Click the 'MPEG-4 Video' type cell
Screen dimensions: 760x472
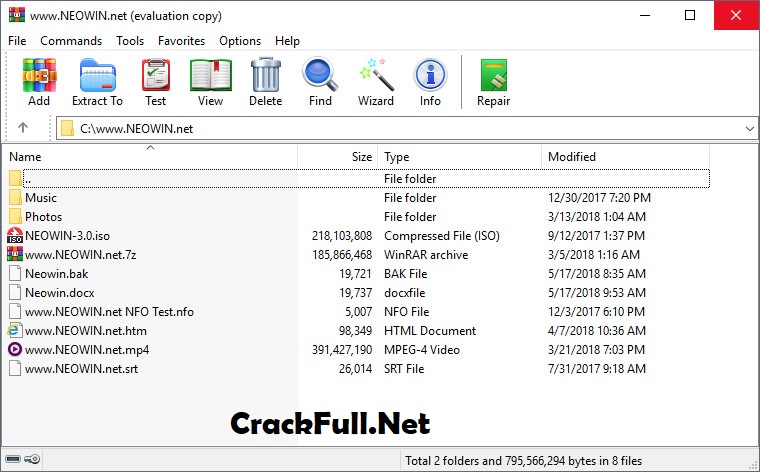pyautogui.click(x=422, y=349)
